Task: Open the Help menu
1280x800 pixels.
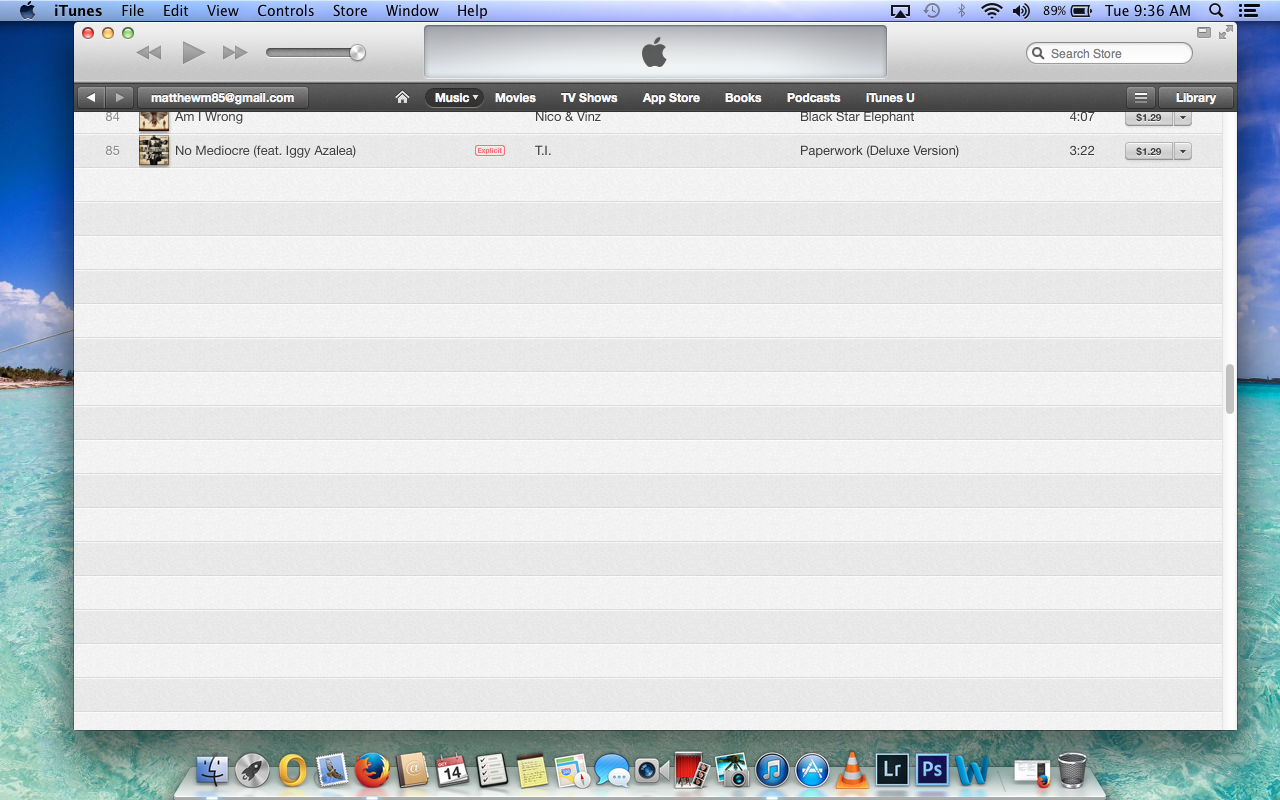Action: click(472, 11)
